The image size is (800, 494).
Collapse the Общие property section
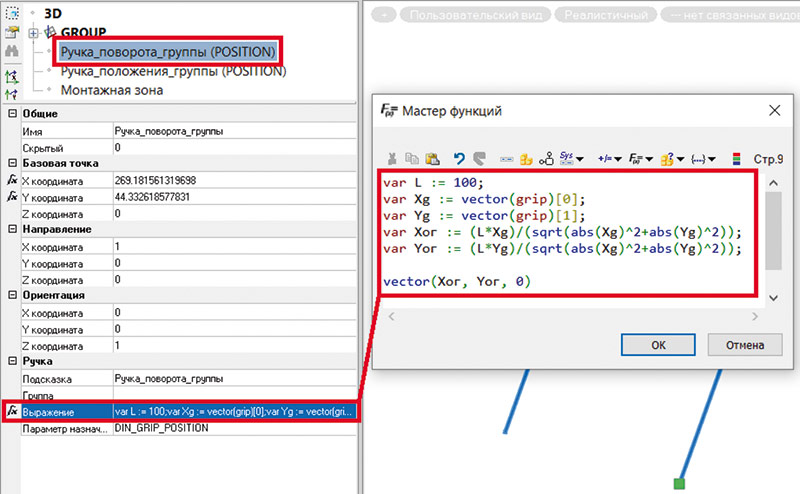(12, 114)
